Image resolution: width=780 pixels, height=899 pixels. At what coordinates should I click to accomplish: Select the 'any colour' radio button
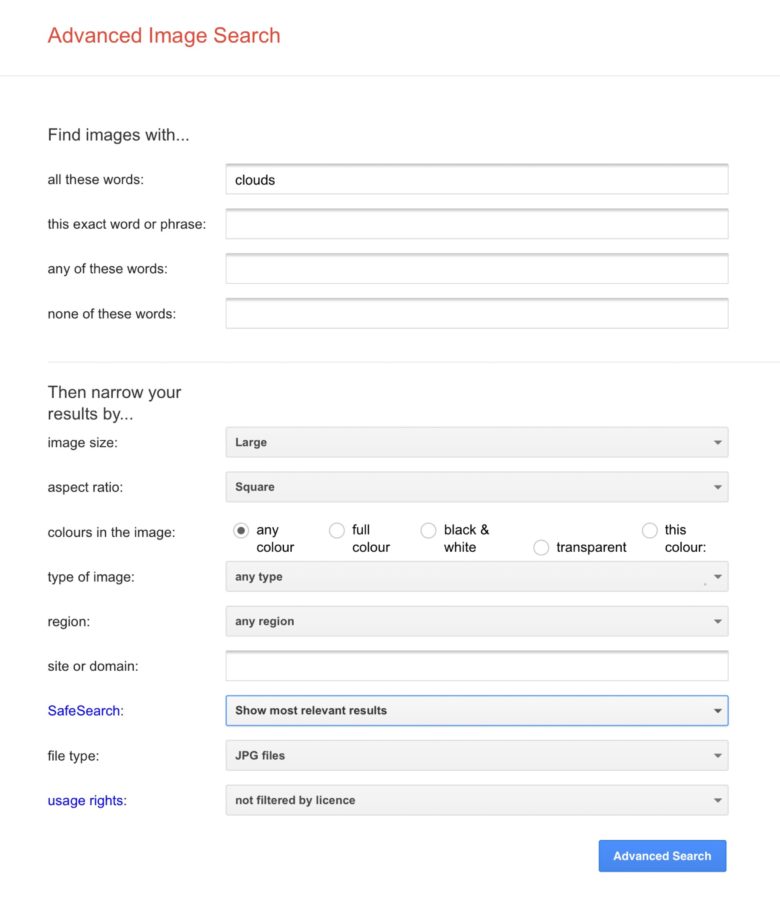coord(239,530)
